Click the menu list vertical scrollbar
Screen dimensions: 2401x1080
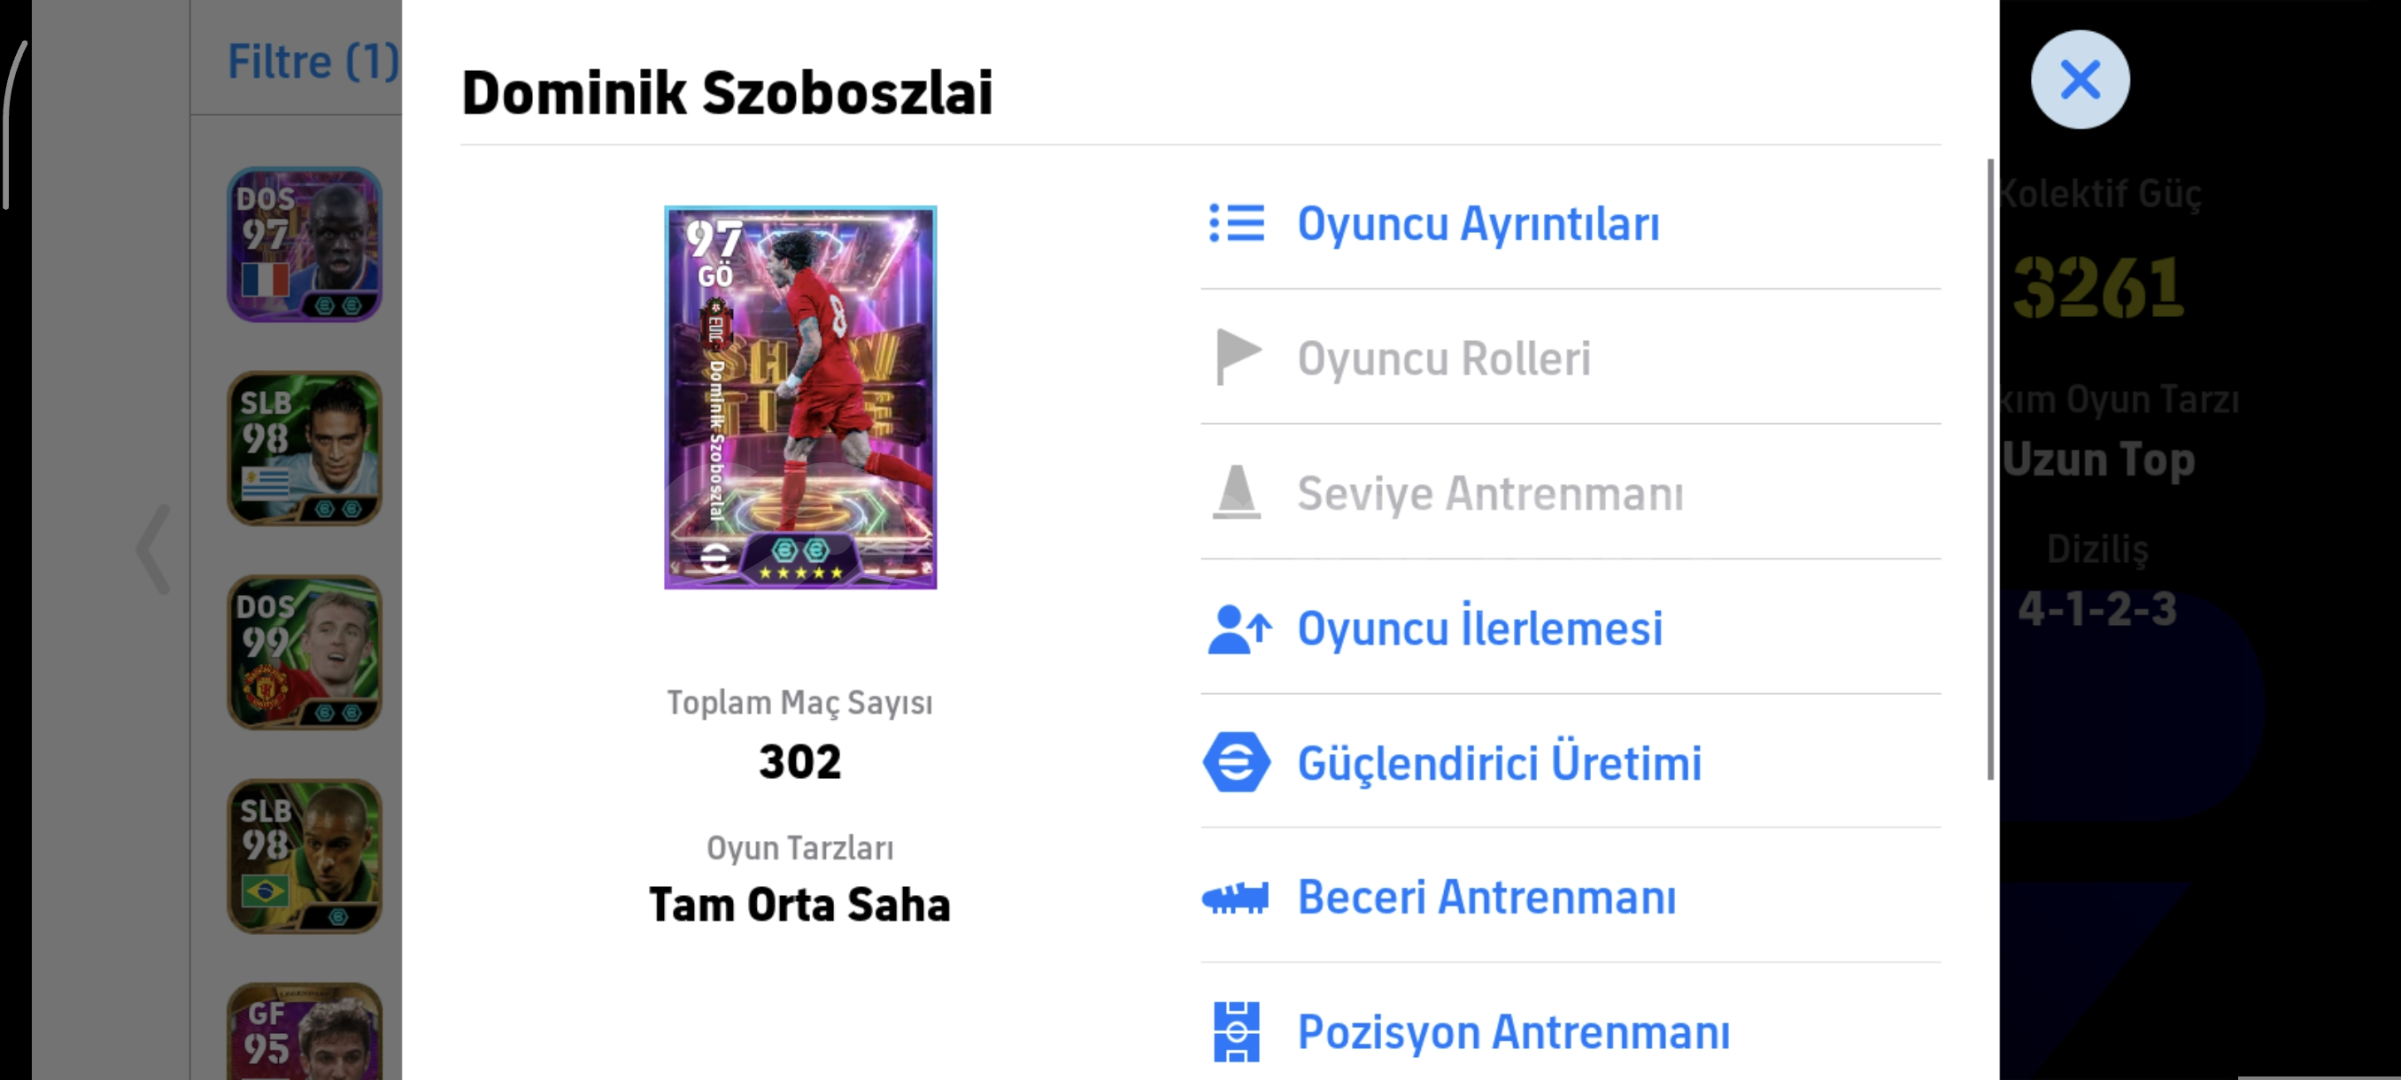tap(1990, 470)
